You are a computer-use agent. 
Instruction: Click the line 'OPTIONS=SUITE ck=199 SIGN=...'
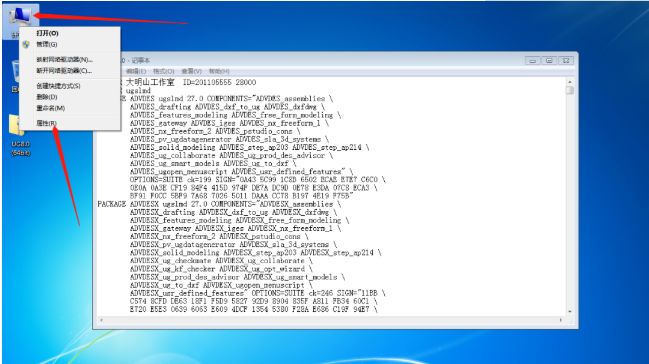point(257,180)
